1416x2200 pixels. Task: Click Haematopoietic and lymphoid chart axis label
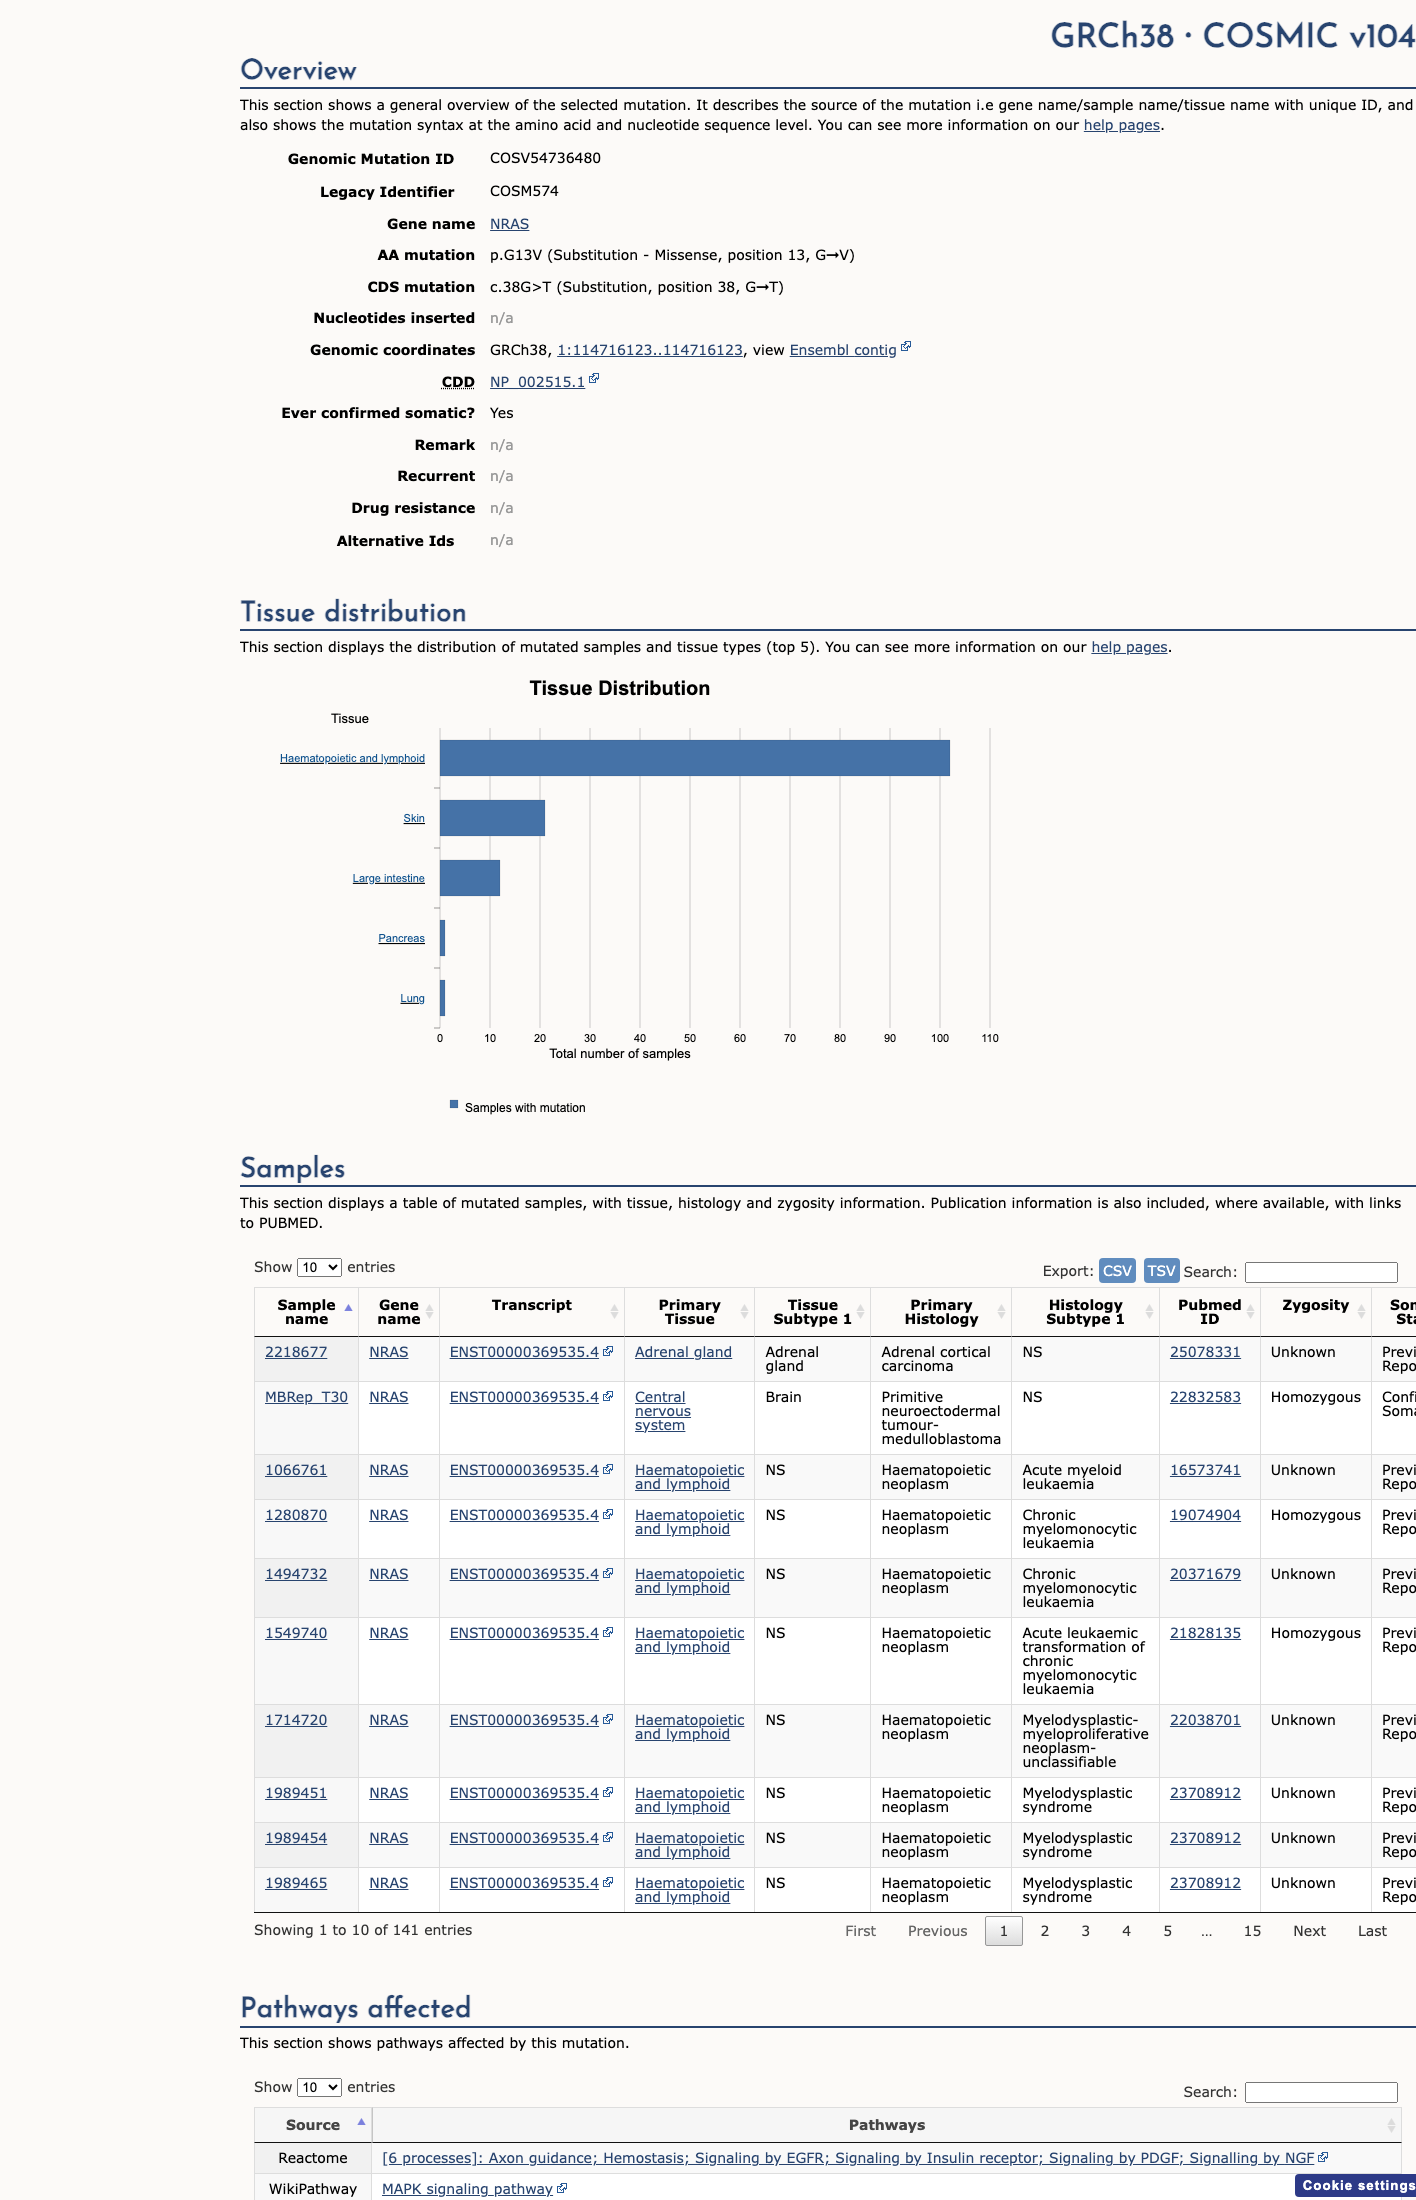pos(352,758)
